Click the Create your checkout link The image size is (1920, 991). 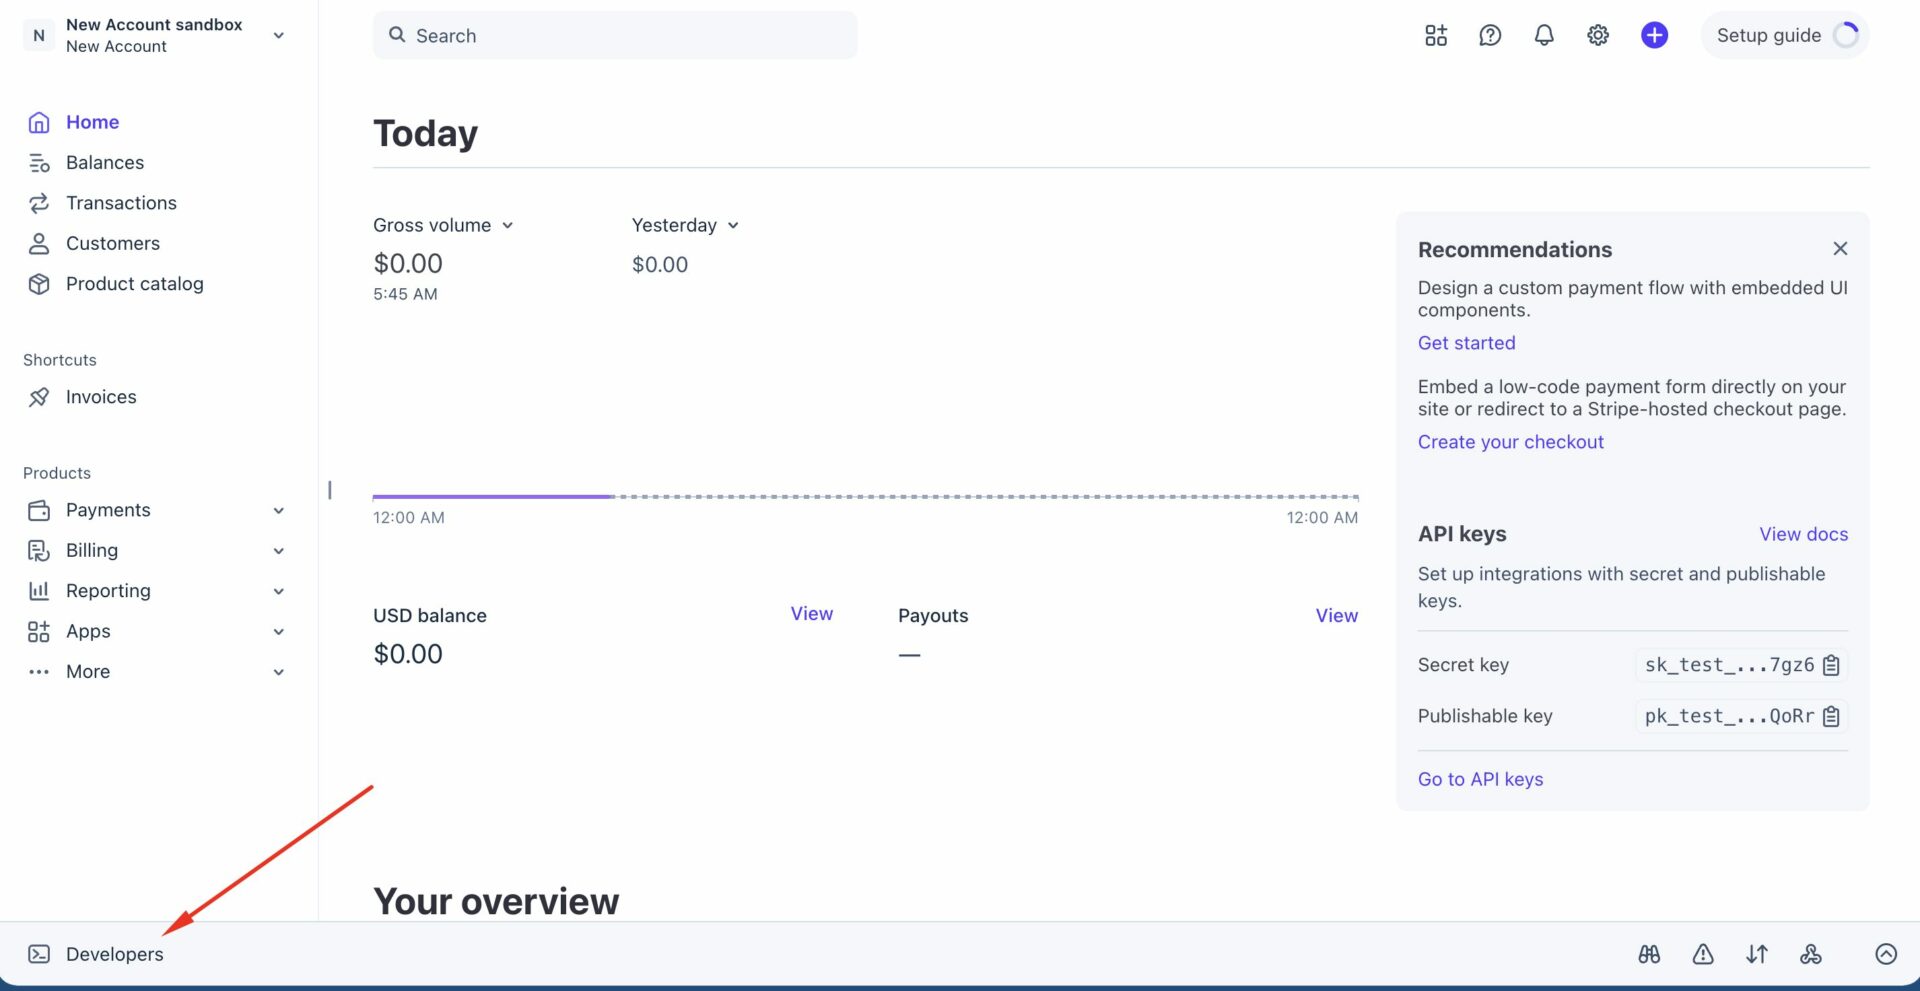(x=1510, y=442)
